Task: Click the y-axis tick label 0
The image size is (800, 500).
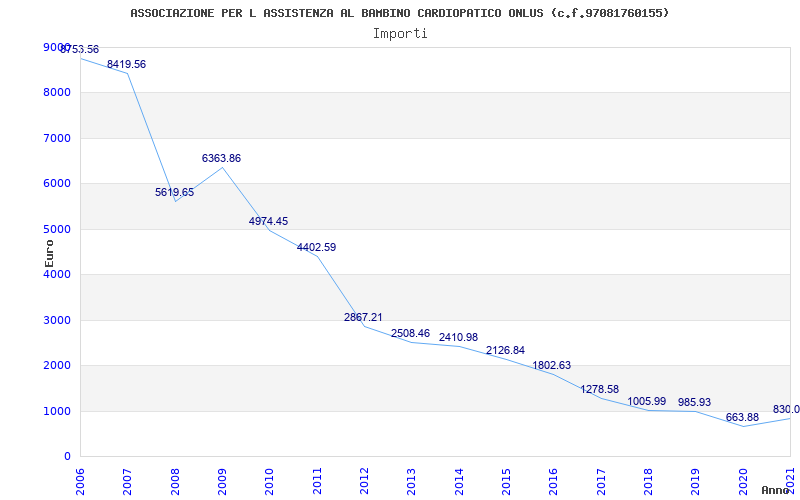Action: (68, 457)
